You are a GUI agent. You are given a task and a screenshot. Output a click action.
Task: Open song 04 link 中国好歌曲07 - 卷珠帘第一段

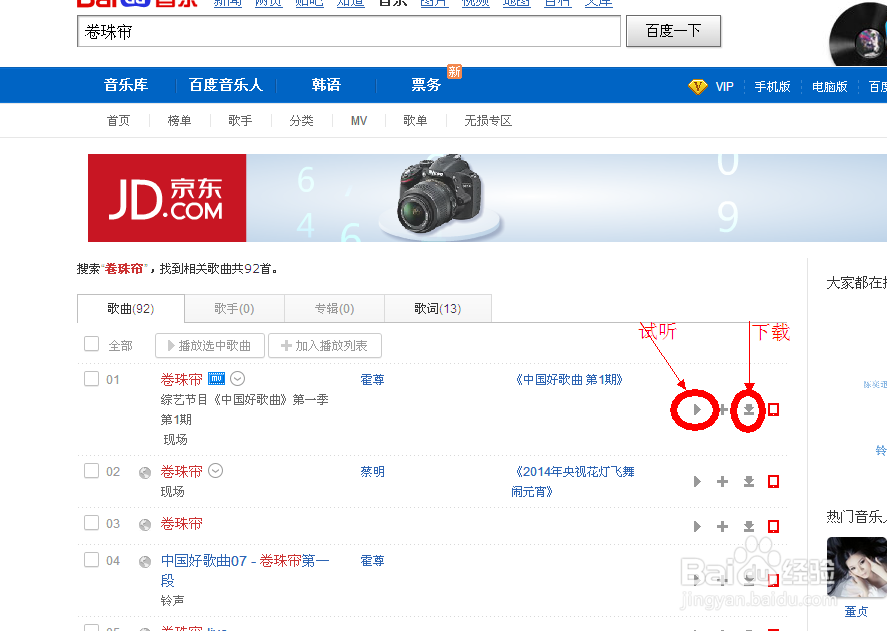click(x=245, y=570)
